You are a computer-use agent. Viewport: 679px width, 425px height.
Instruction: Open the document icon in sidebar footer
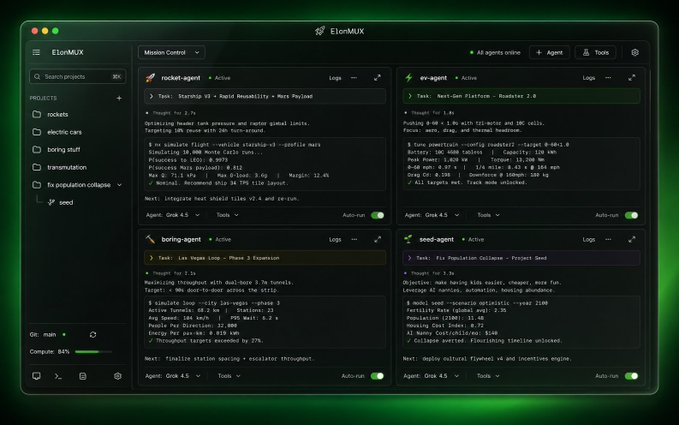83,376
